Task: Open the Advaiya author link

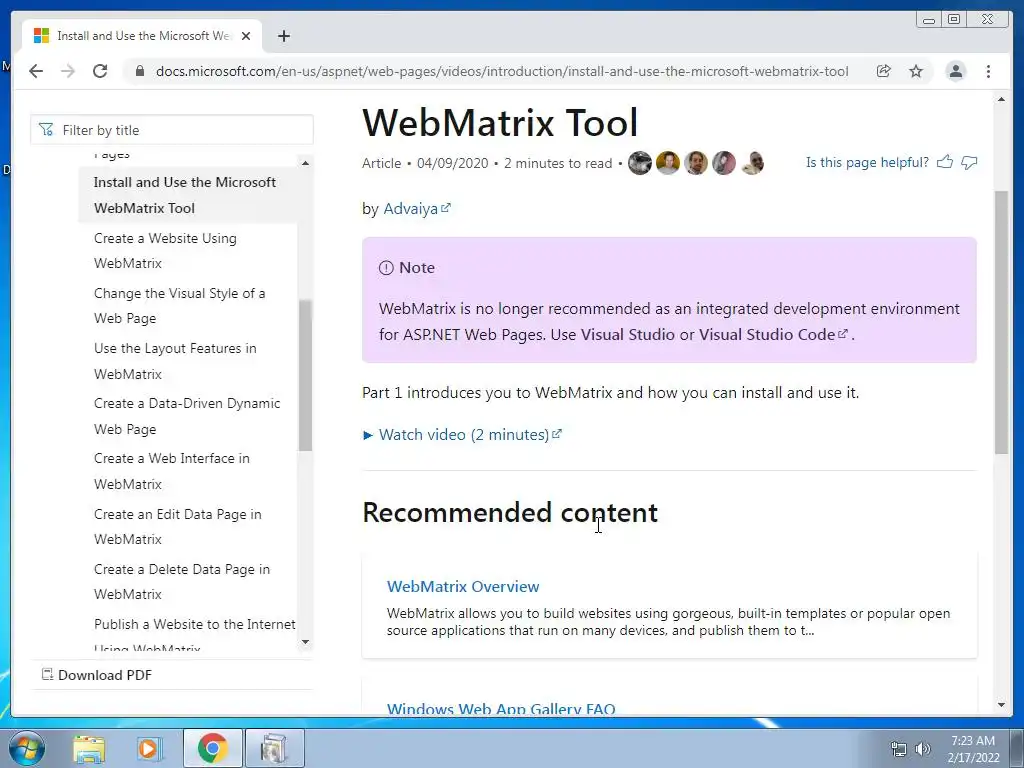Action: pyautogui.click(x=417, y=208)
